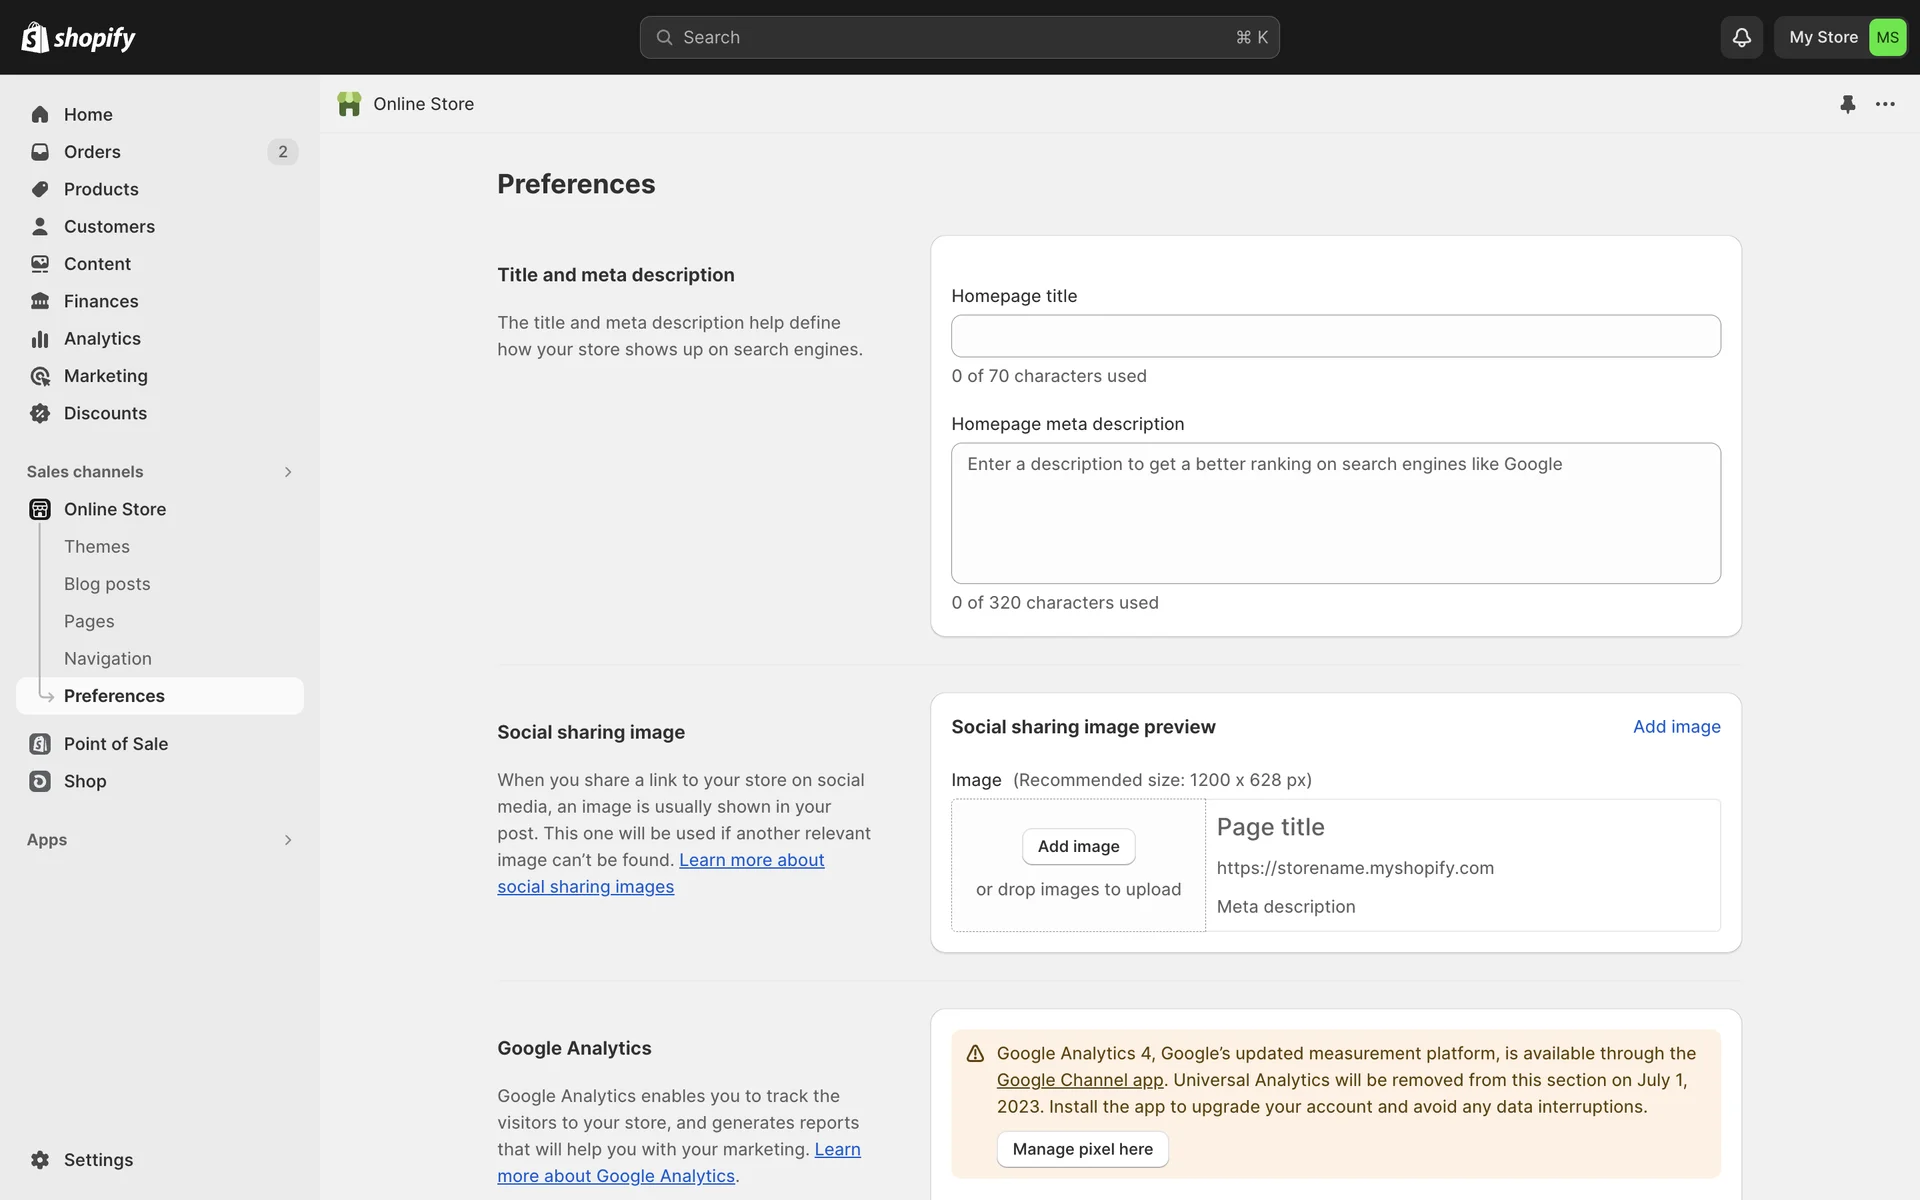Open the notifications bell icon
Image resolution: width=1920 pixels, height=1200 pixels.
click(x=1741, y=37)
